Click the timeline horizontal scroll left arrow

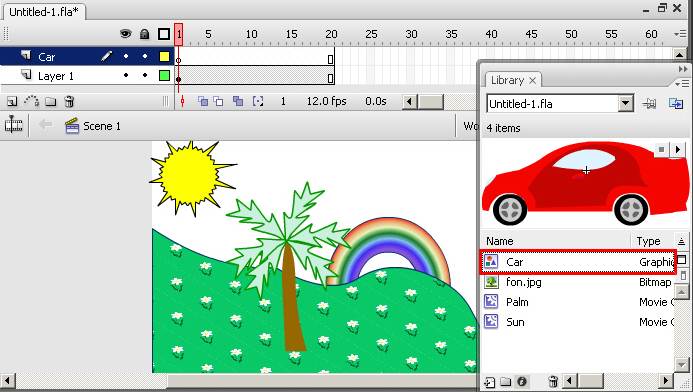(x=409, y=102)
